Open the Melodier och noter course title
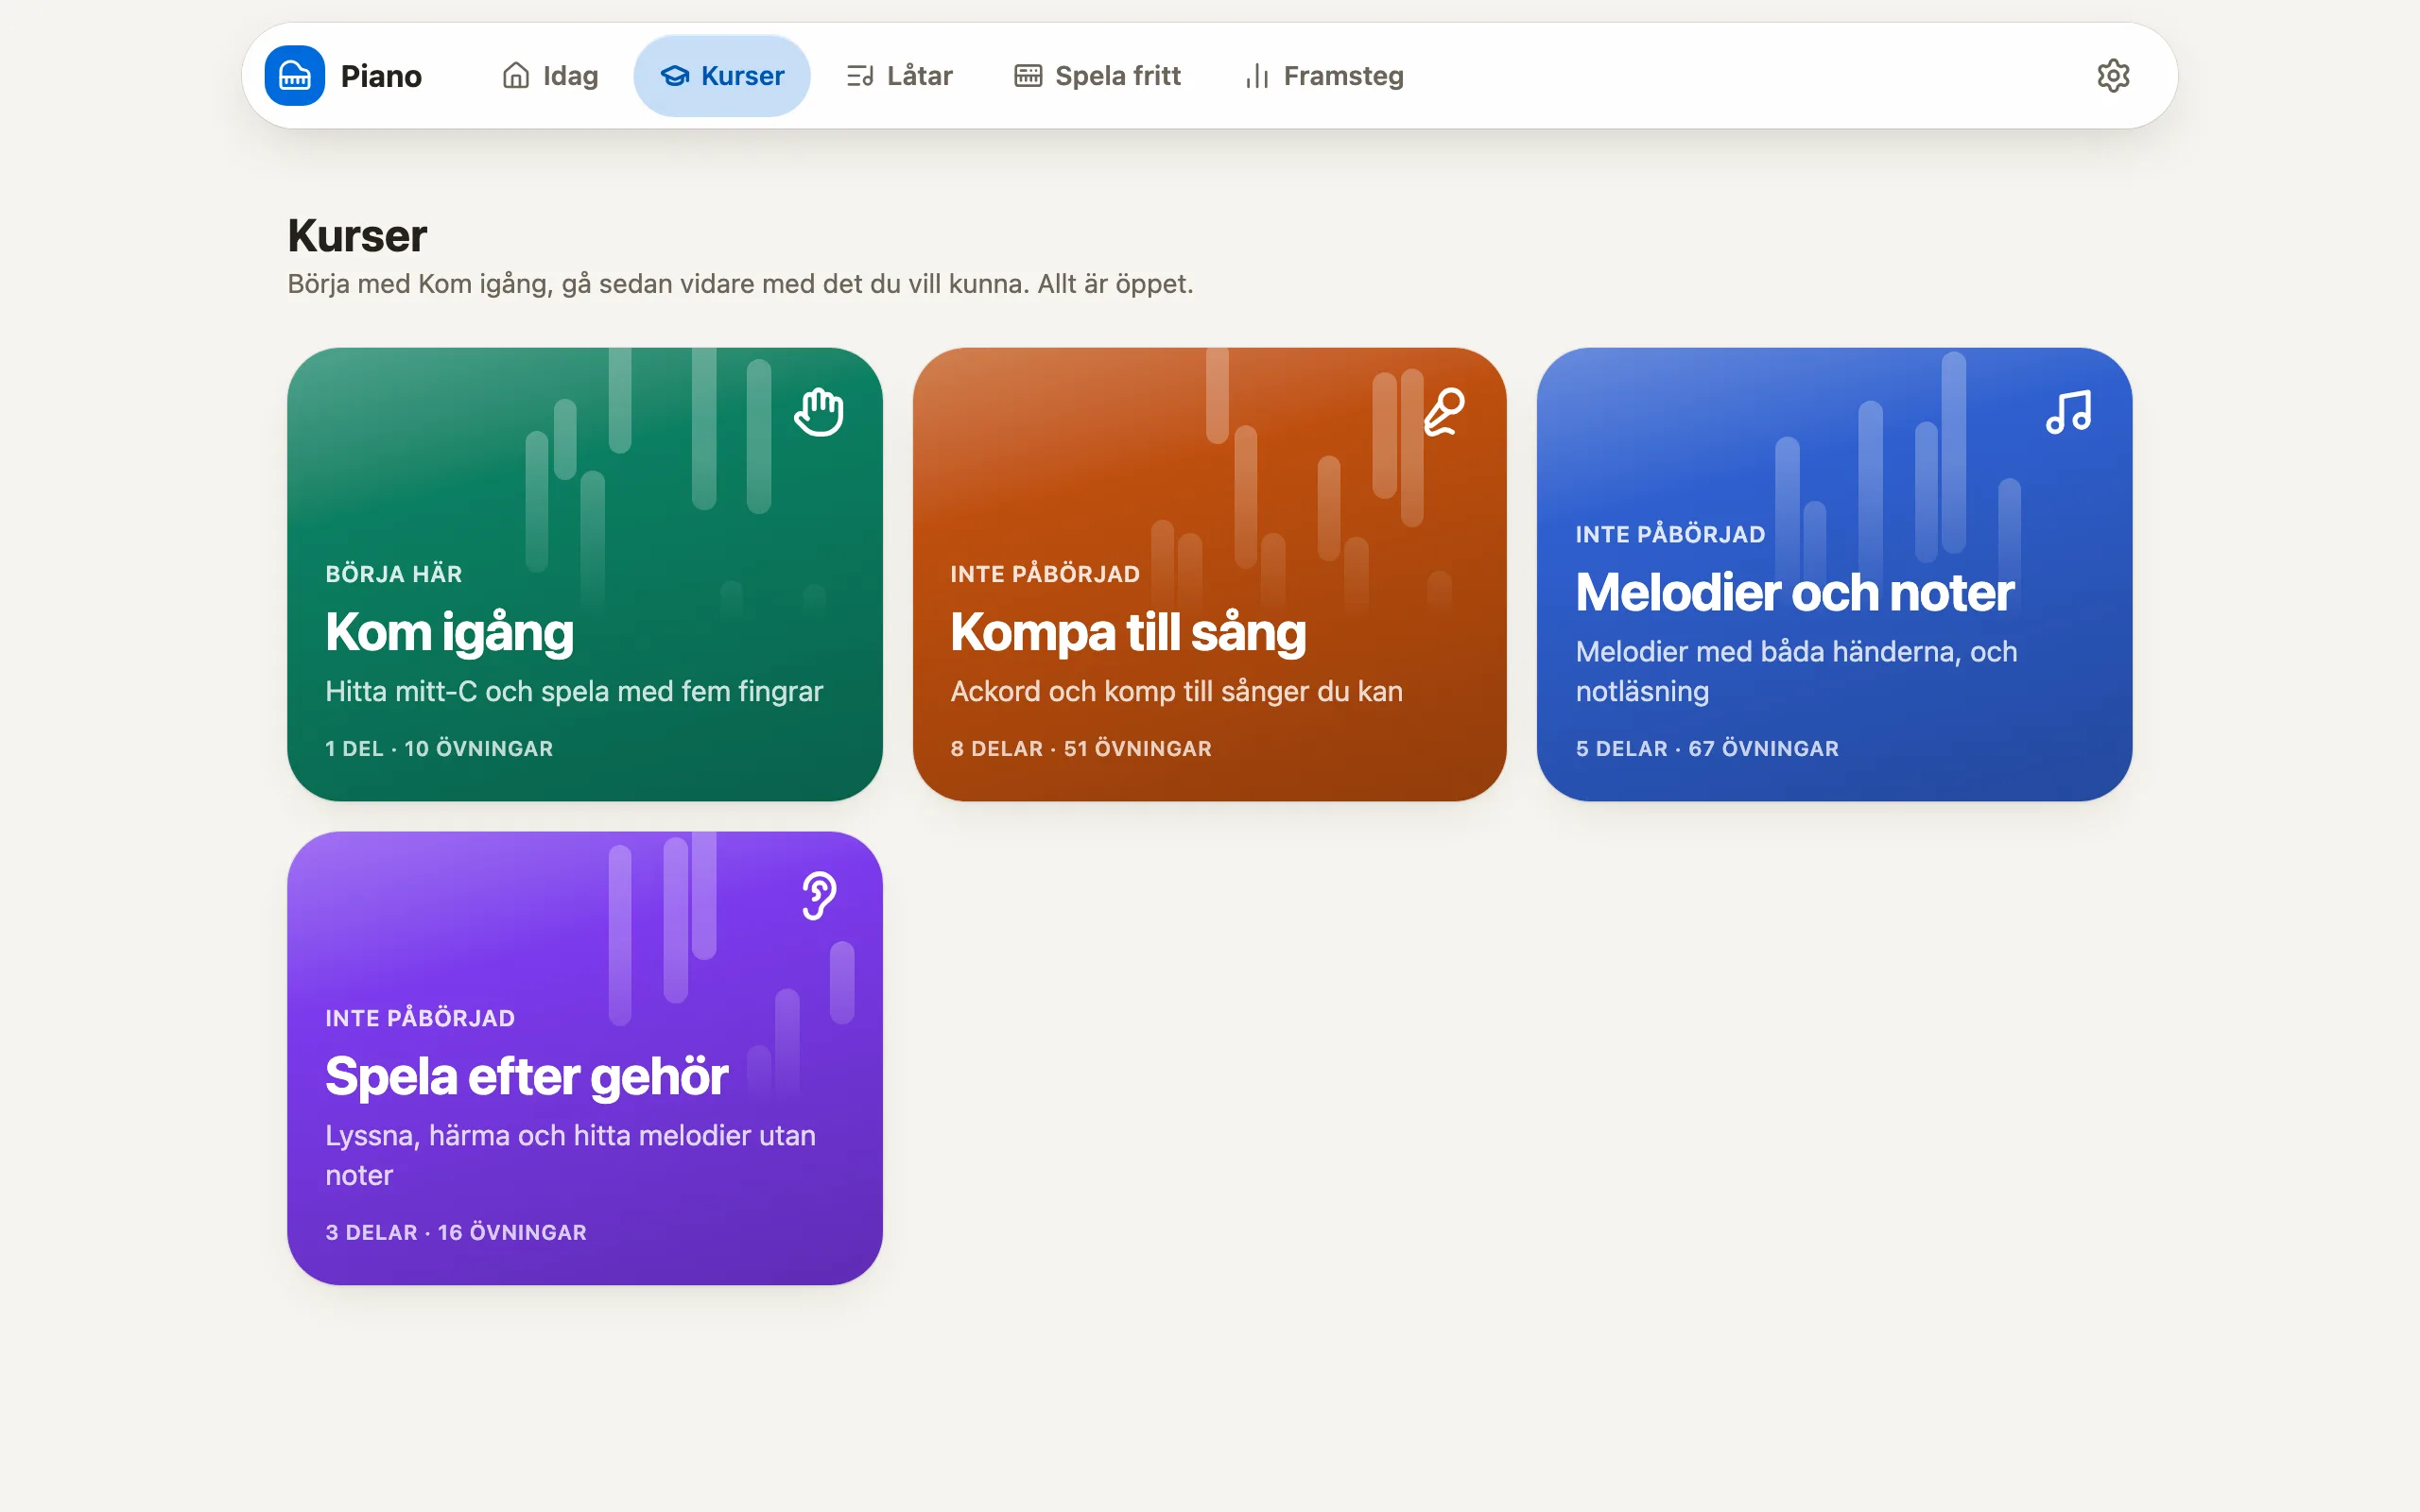Viewport: 2420px width, 1512px height. [1795, 592]
